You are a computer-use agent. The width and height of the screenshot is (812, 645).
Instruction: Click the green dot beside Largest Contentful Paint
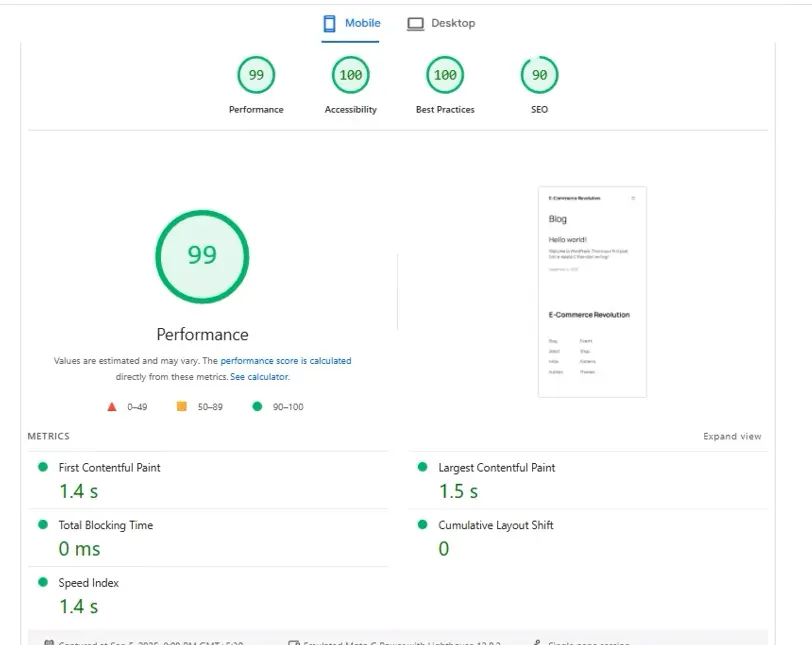(423, 467)
